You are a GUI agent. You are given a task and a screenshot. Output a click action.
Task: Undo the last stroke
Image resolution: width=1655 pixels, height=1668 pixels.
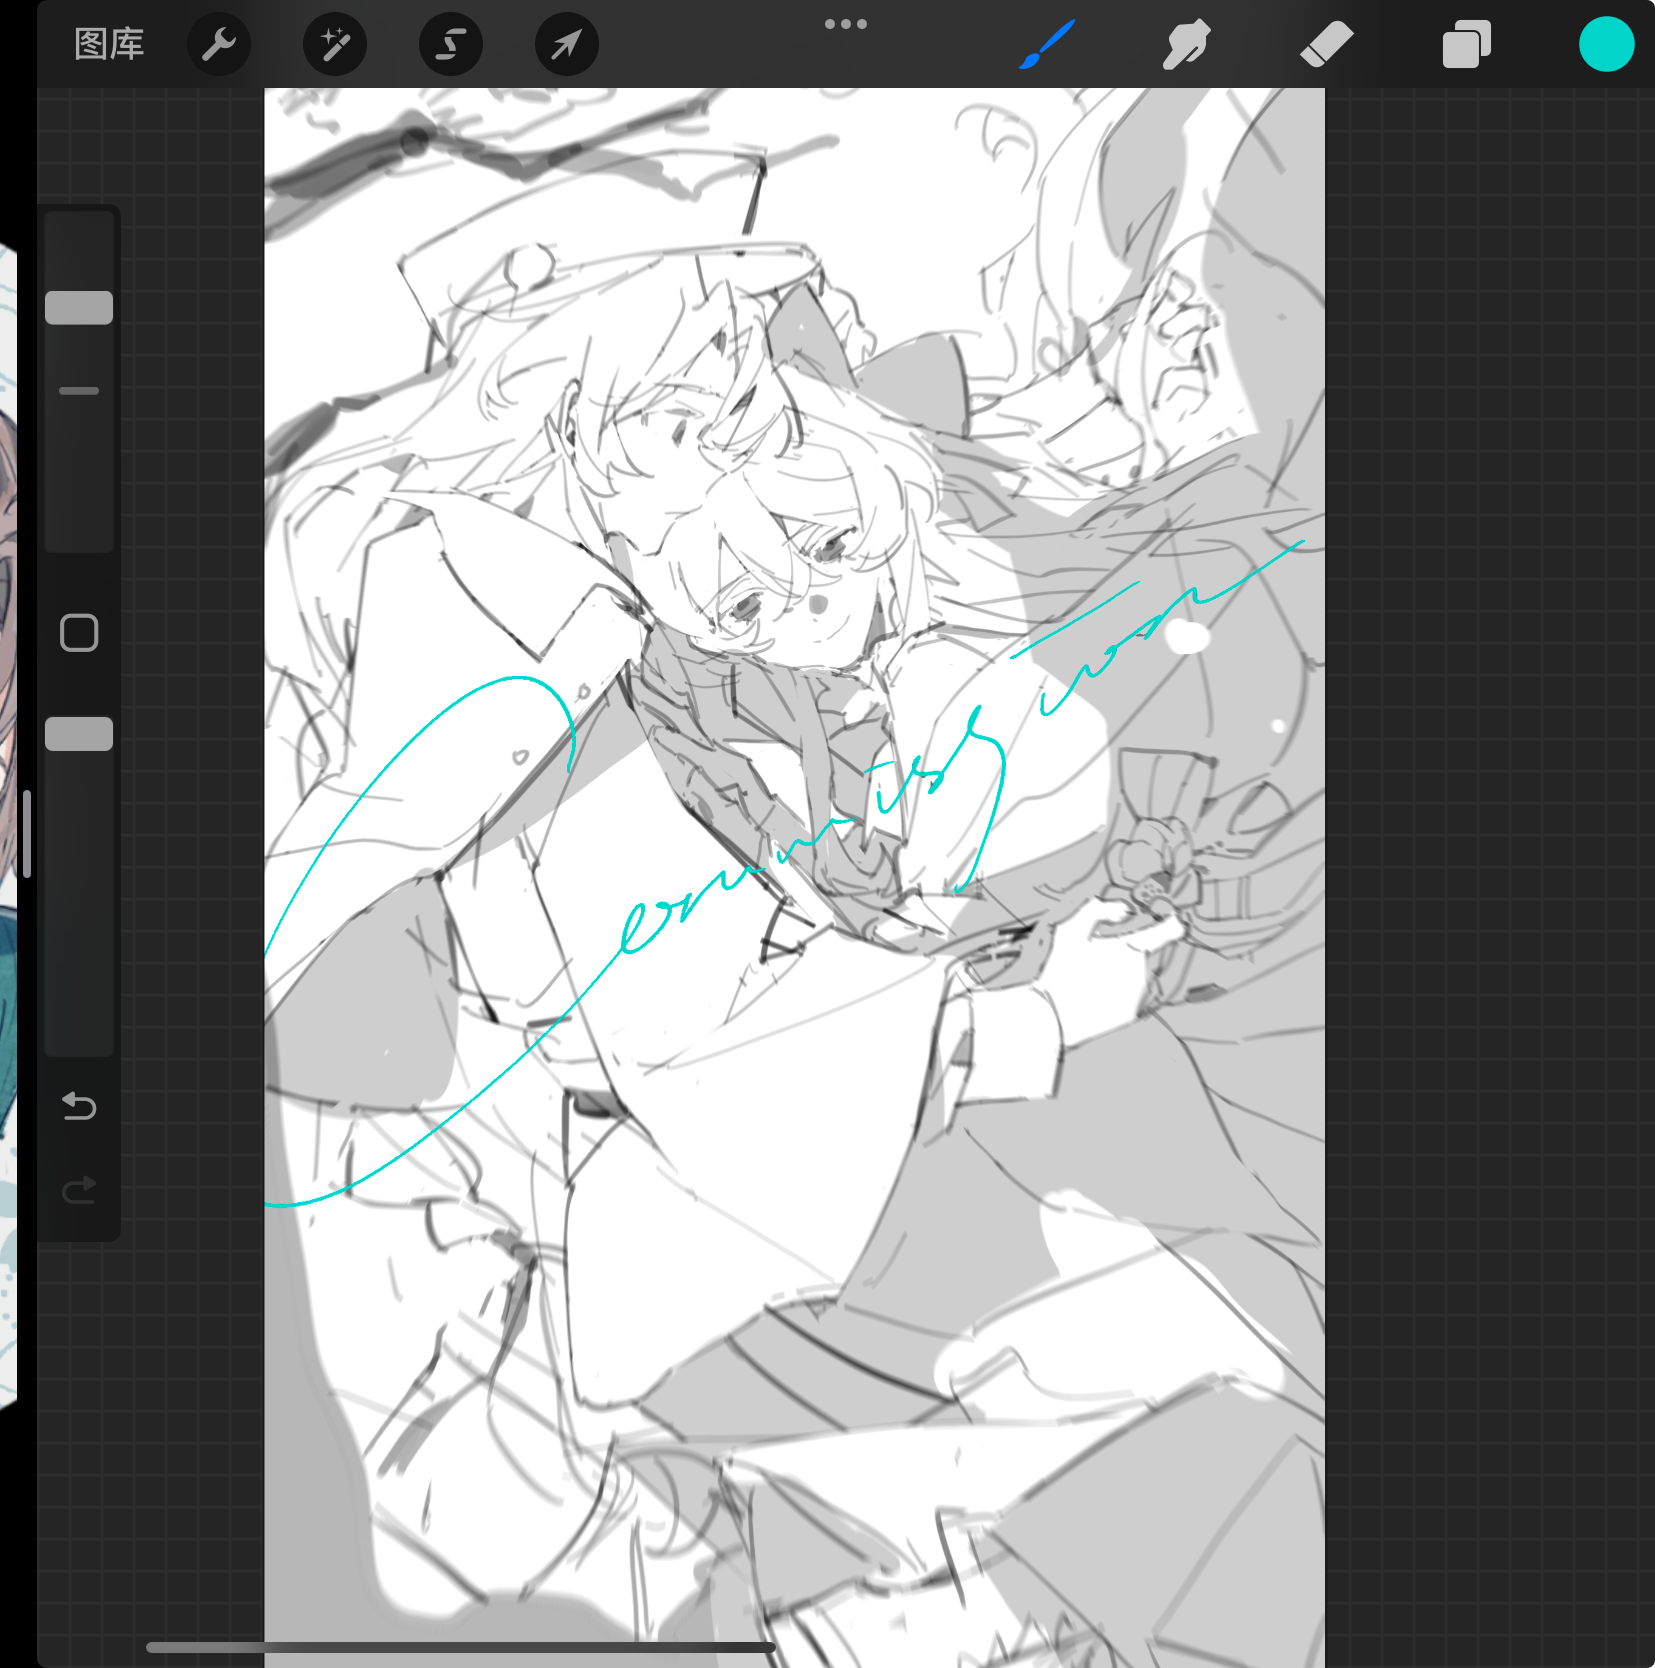79,1106
